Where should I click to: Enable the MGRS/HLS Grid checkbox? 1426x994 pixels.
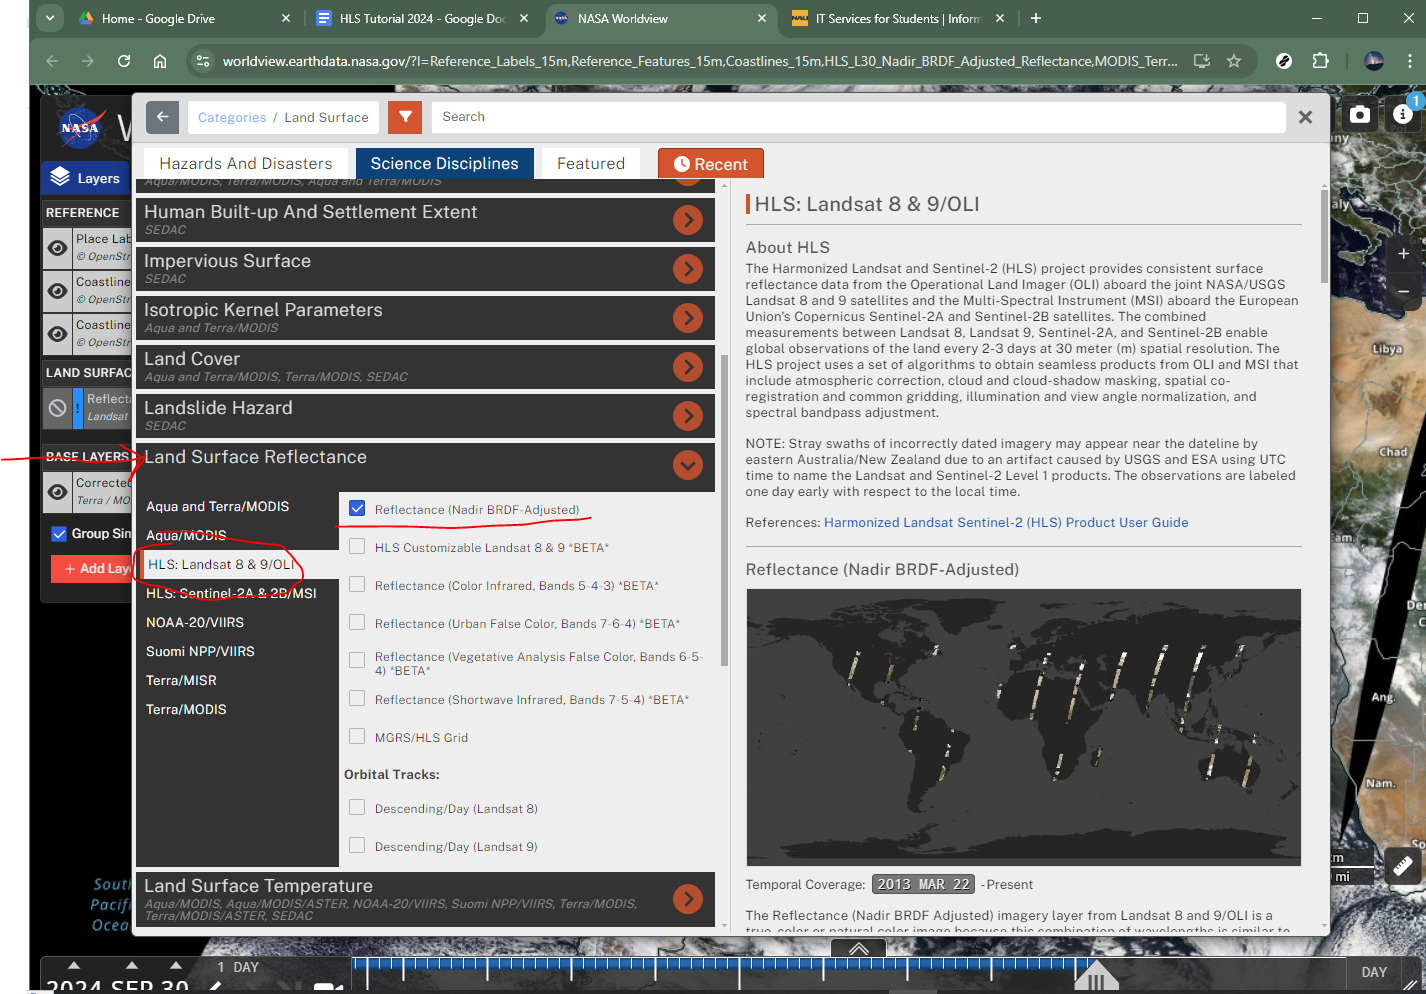pos(357,736)
